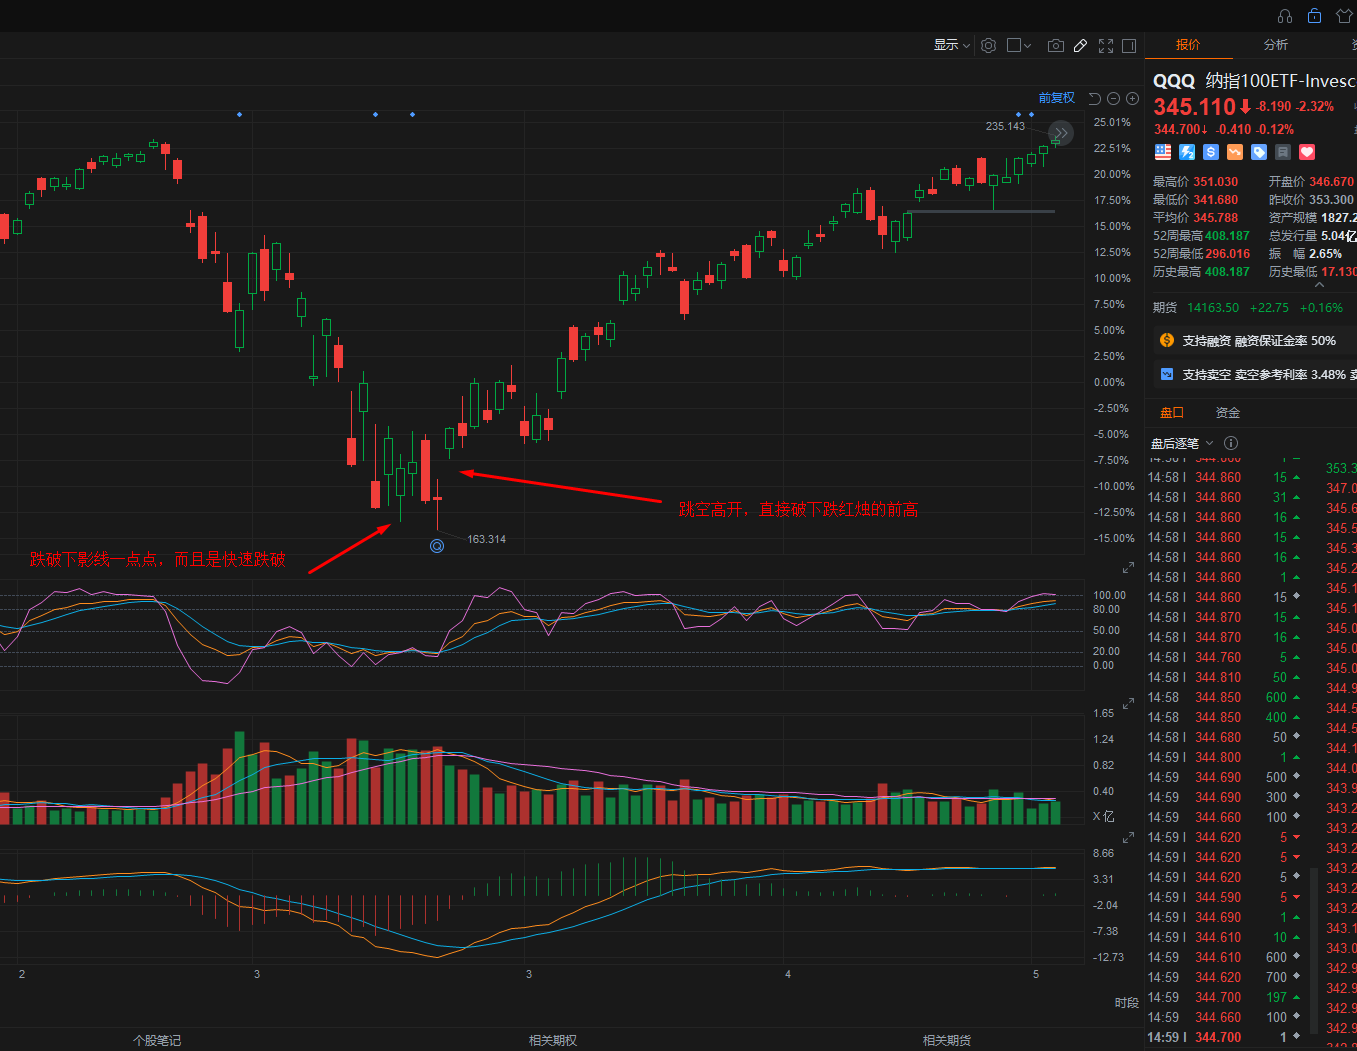Viewport: 1357px width, 1051px height.
Task: Click the current price 345.110
Action: pos(1195,107)
